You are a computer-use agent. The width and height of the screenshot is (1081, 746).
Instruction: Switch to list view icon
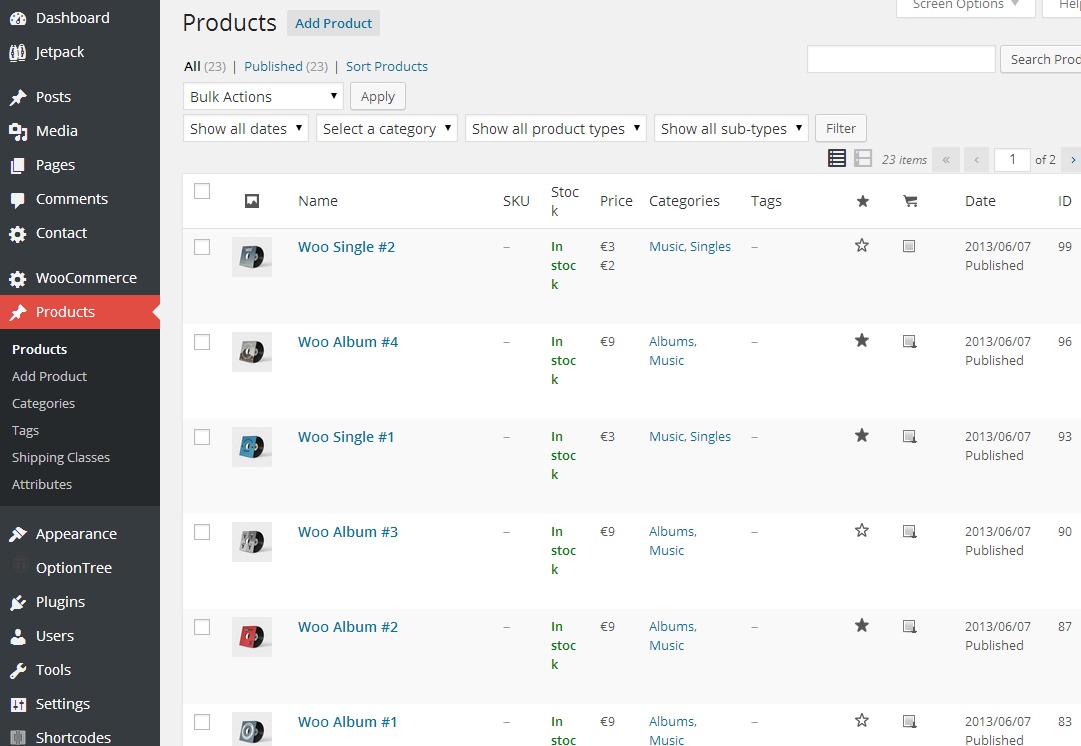[x=837, y=158]
